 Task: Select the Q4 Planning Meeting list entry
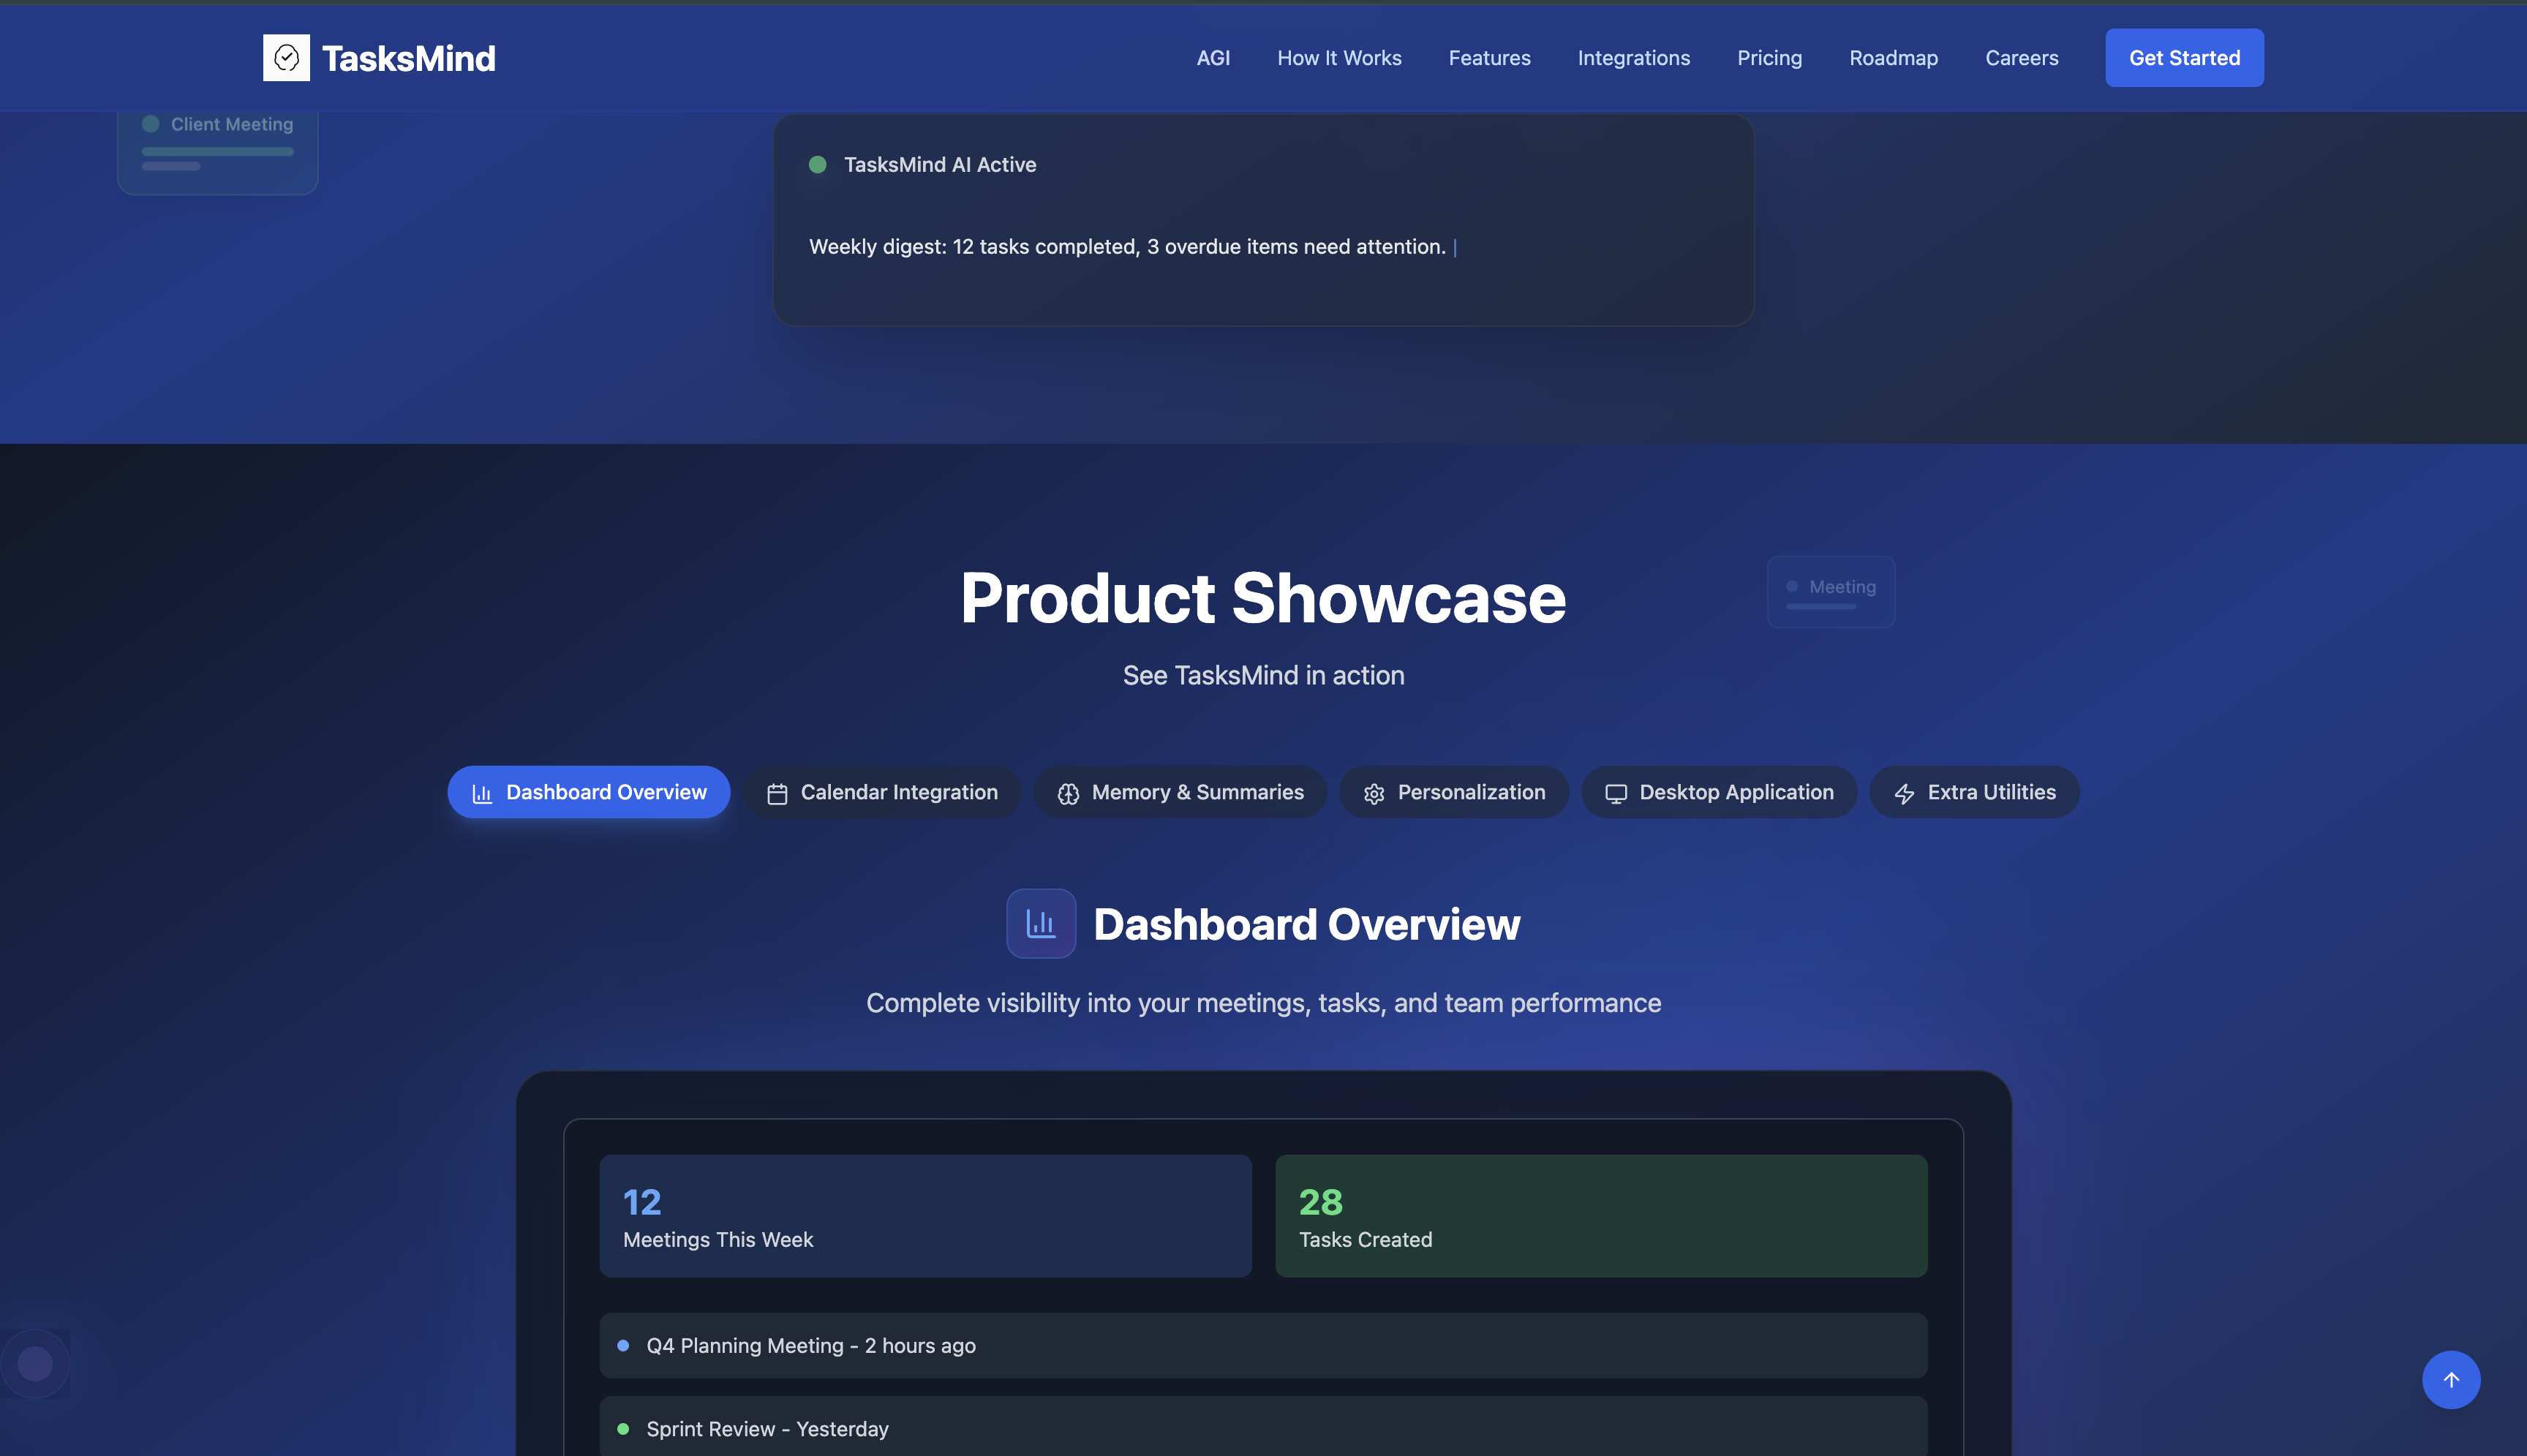(1262, 1345)
